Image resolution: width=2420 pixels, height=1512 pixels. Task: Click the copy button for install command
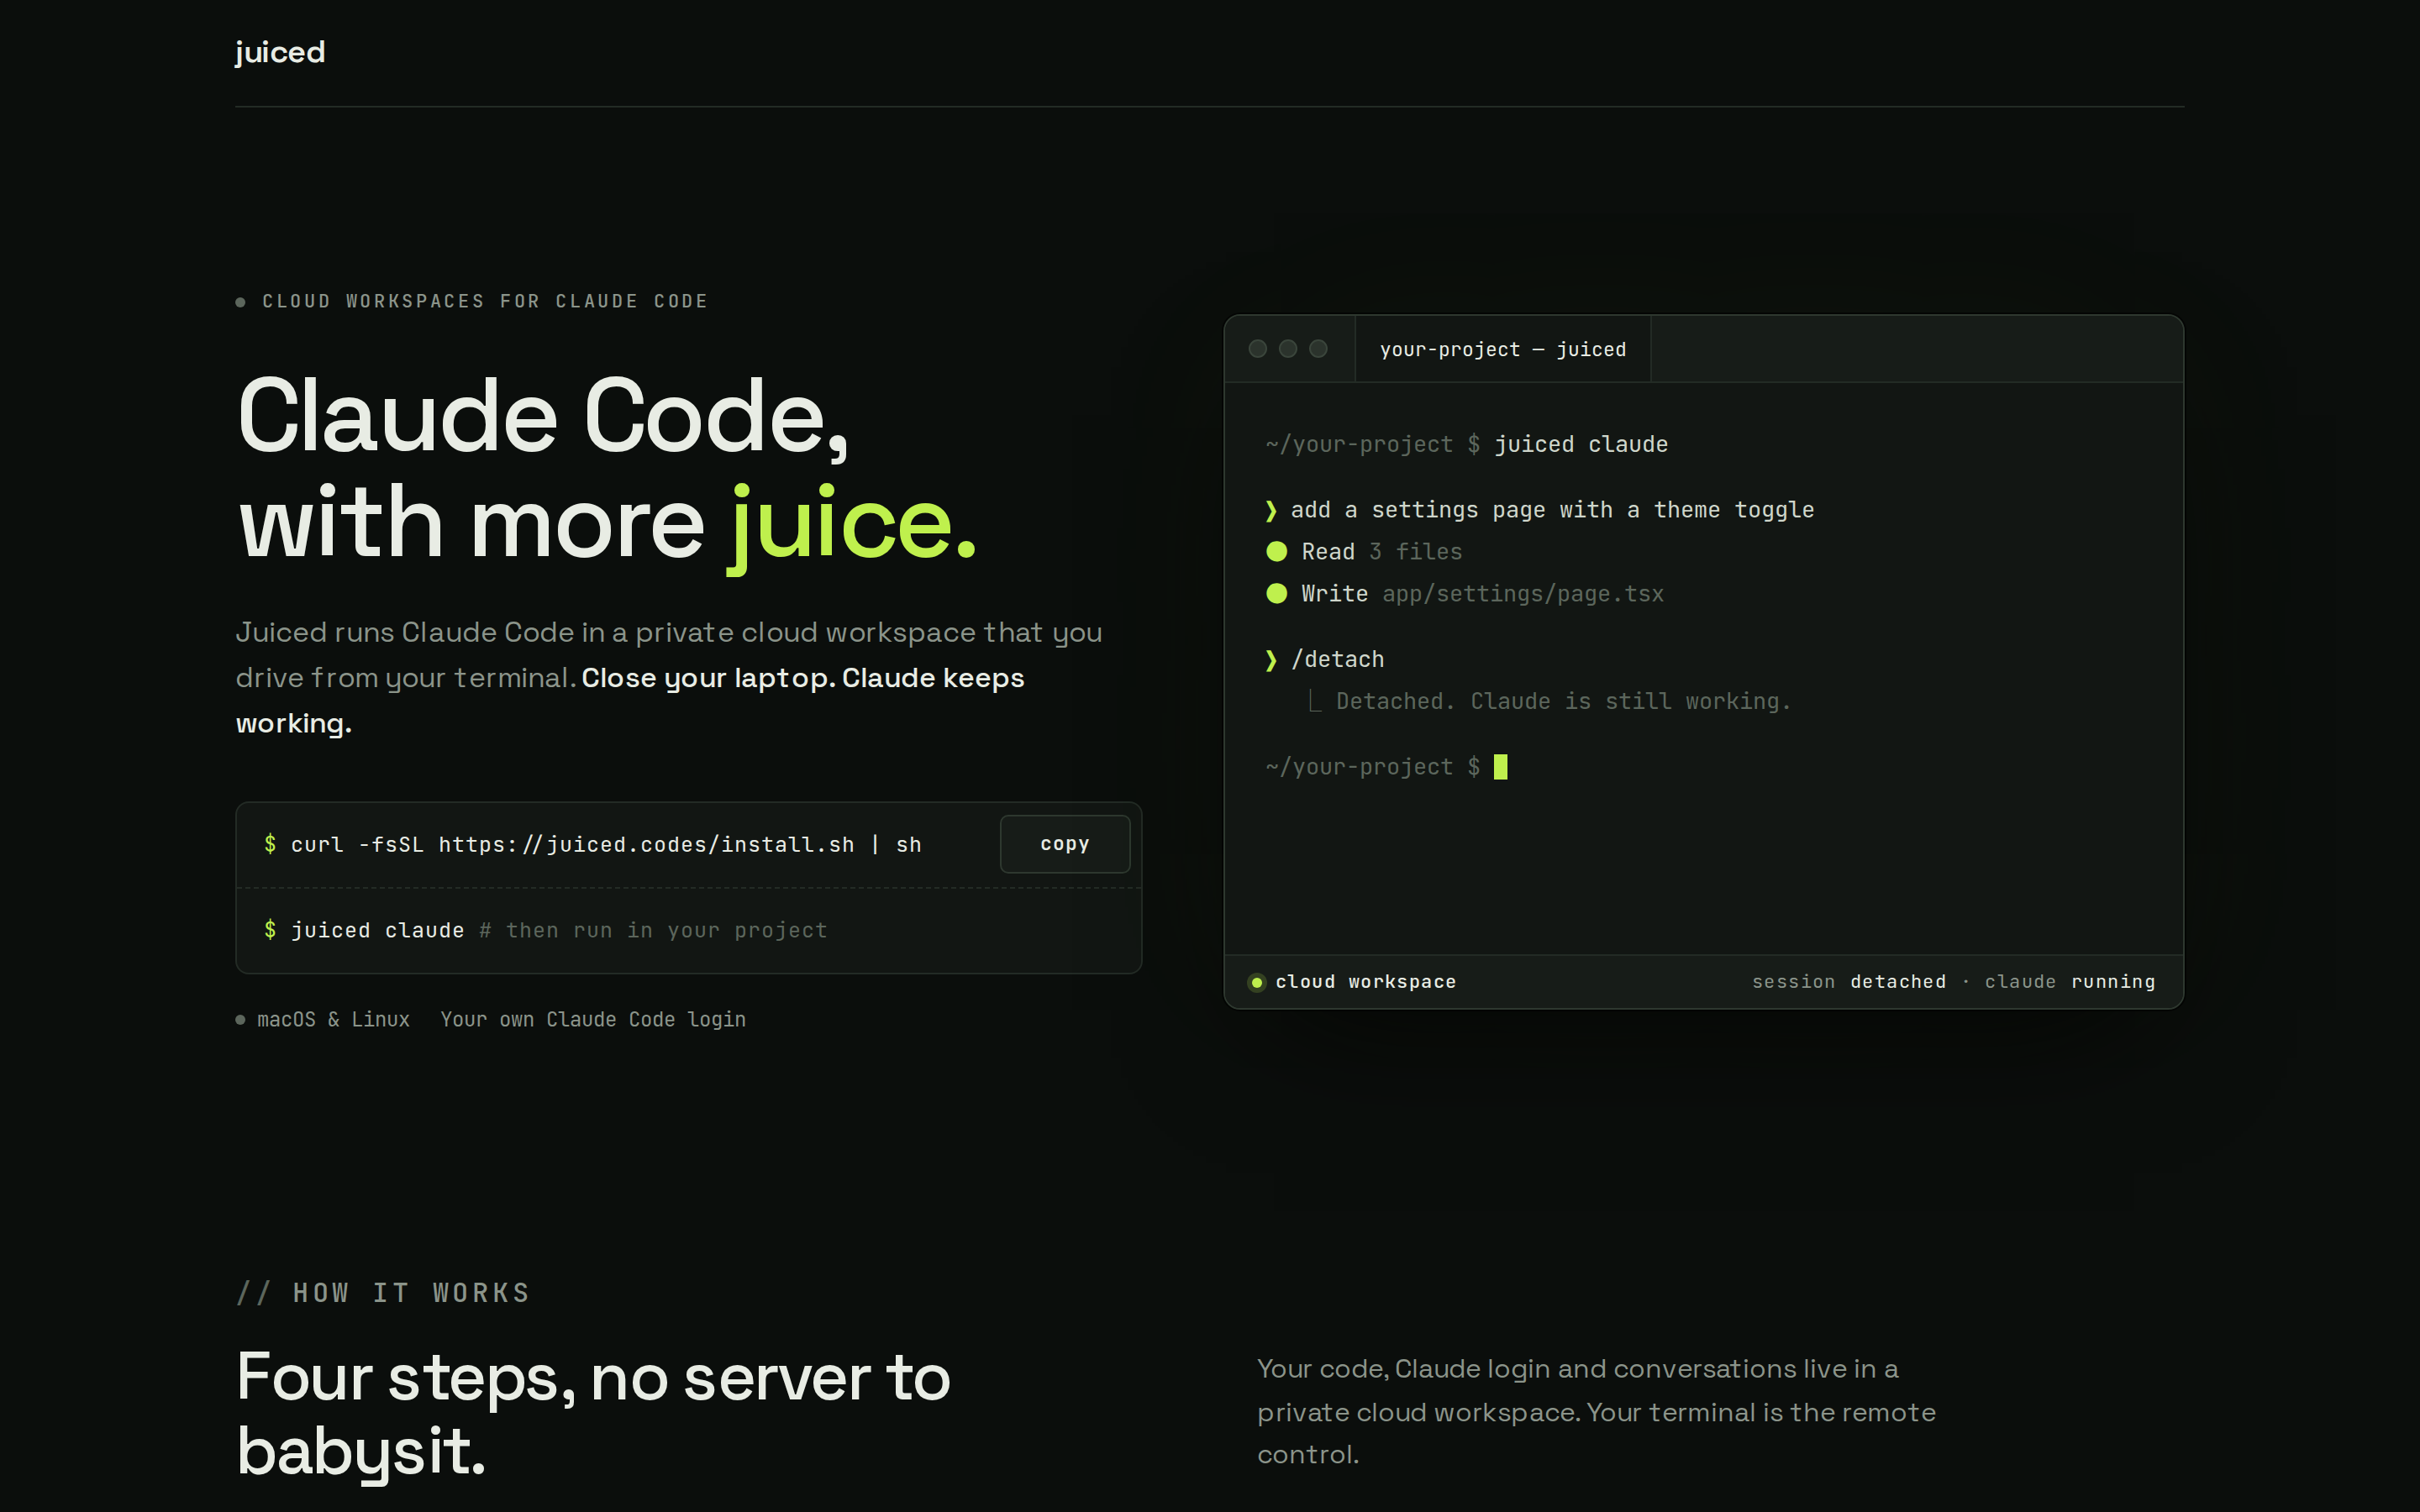click(x=1065, y=844)
